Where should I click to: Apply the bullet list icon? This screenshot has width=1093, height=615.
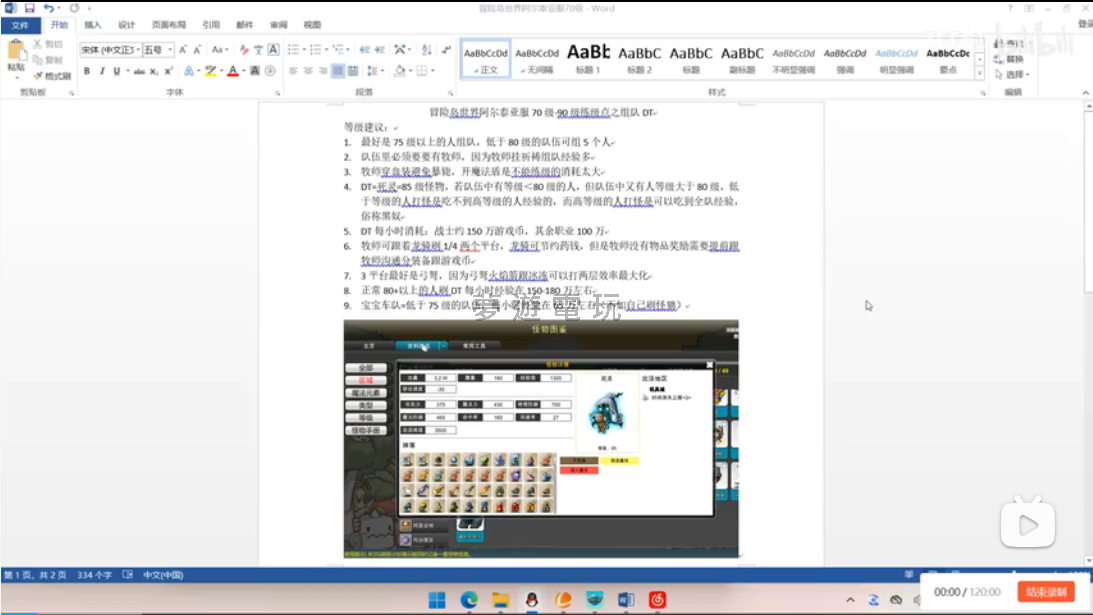point(294,50)
